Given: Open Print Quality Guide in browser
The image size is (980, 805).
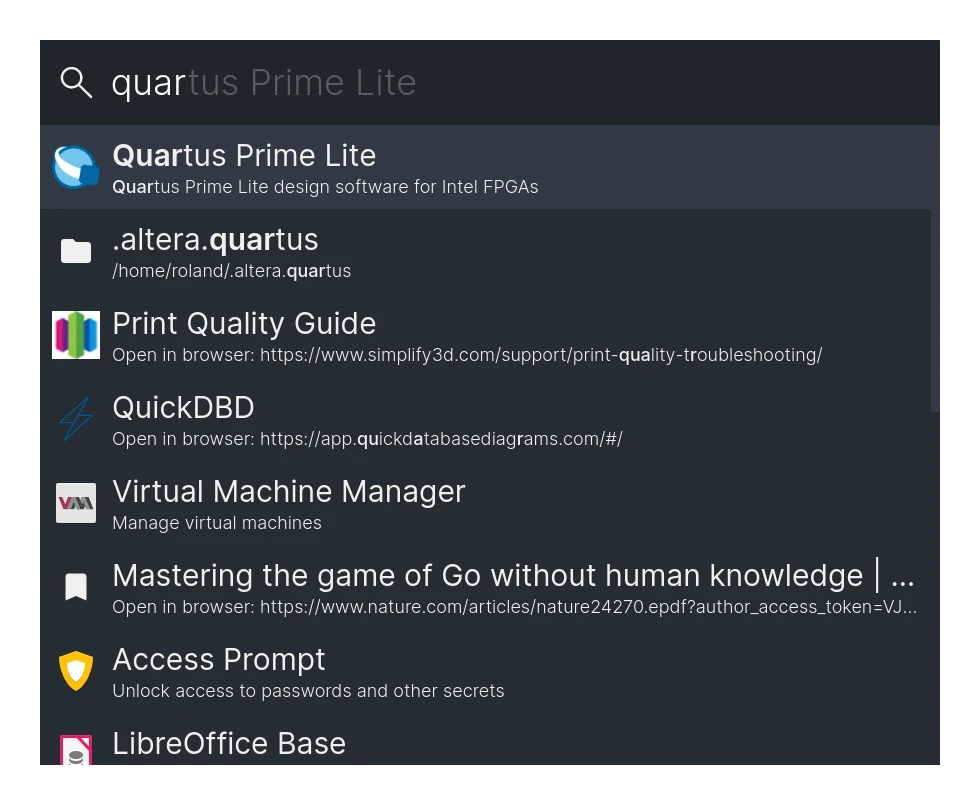Looking at the screenshot, I should (x=485, y=335).
